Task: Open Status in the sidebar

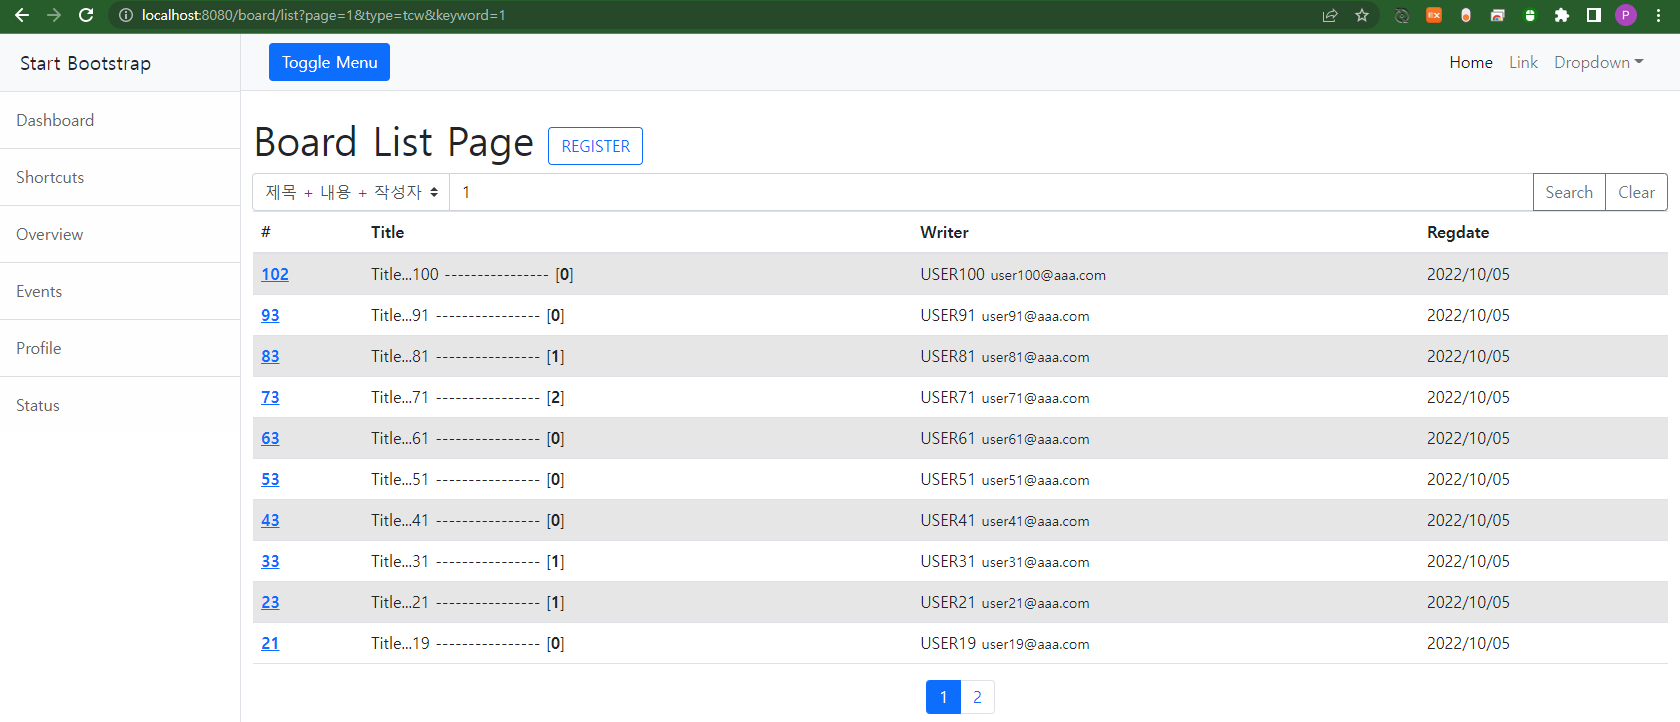Action: pyautogui.click(x=120, y=405)
